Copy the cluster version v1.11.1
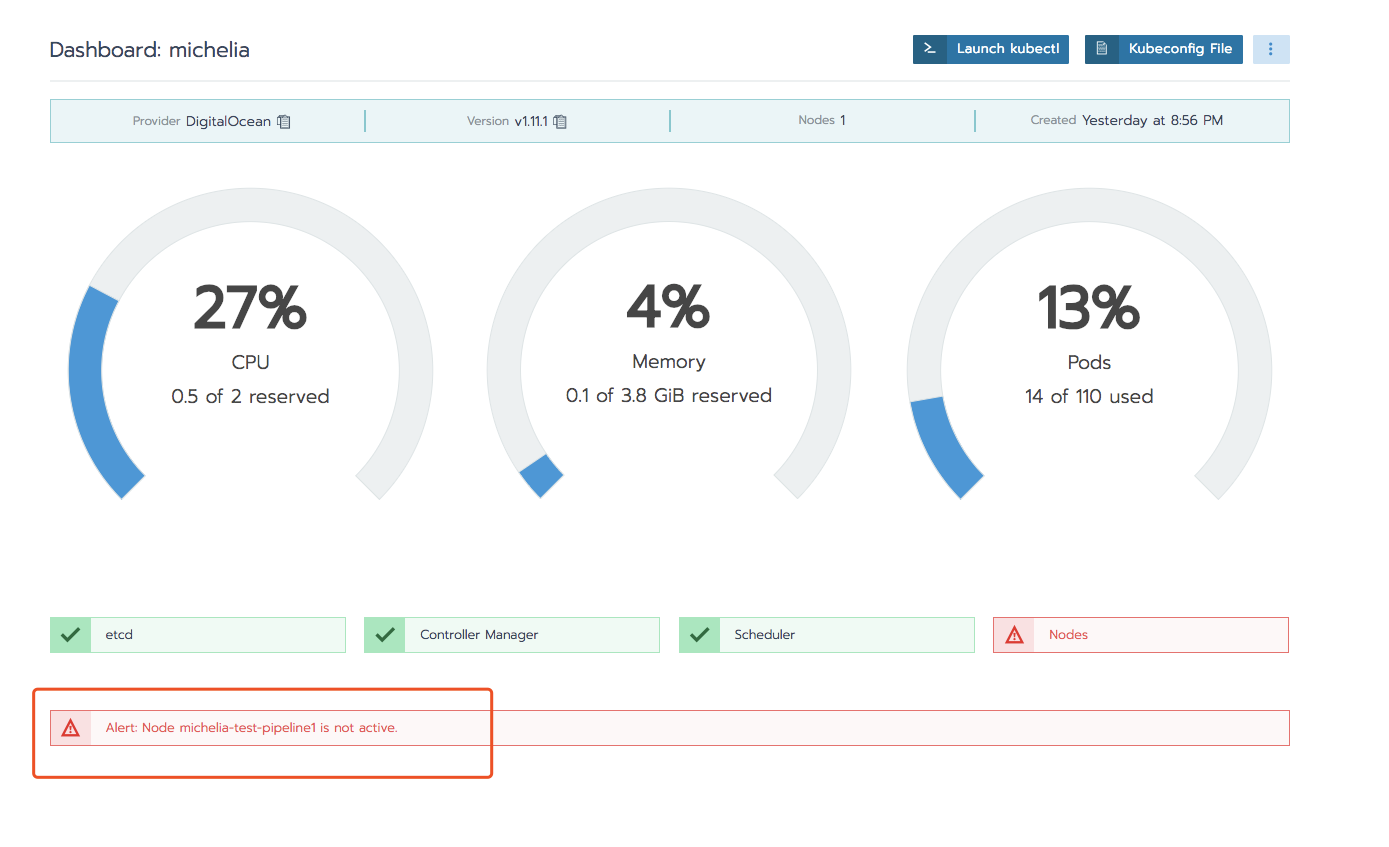Viewport: 1389px width, 847px height. tap(559, 121)
